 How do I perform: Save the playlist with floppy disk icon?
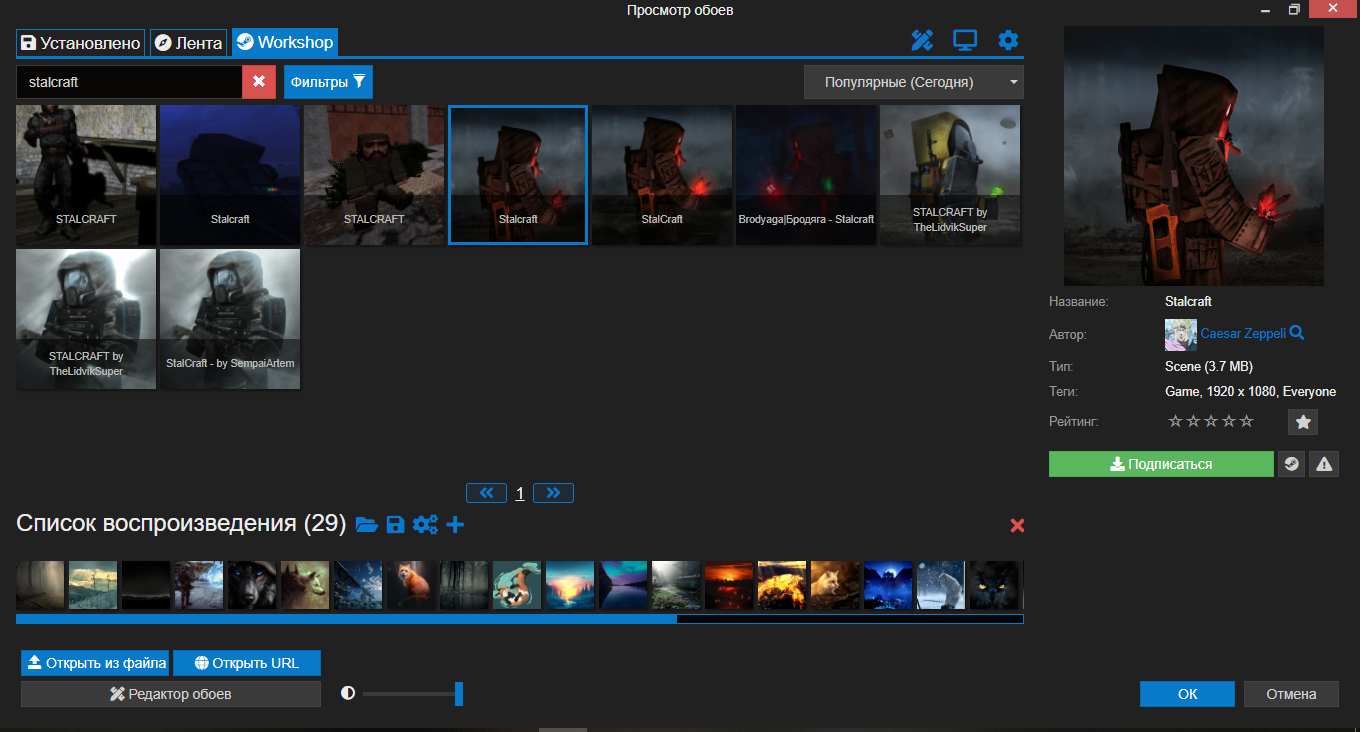point(395,525)
